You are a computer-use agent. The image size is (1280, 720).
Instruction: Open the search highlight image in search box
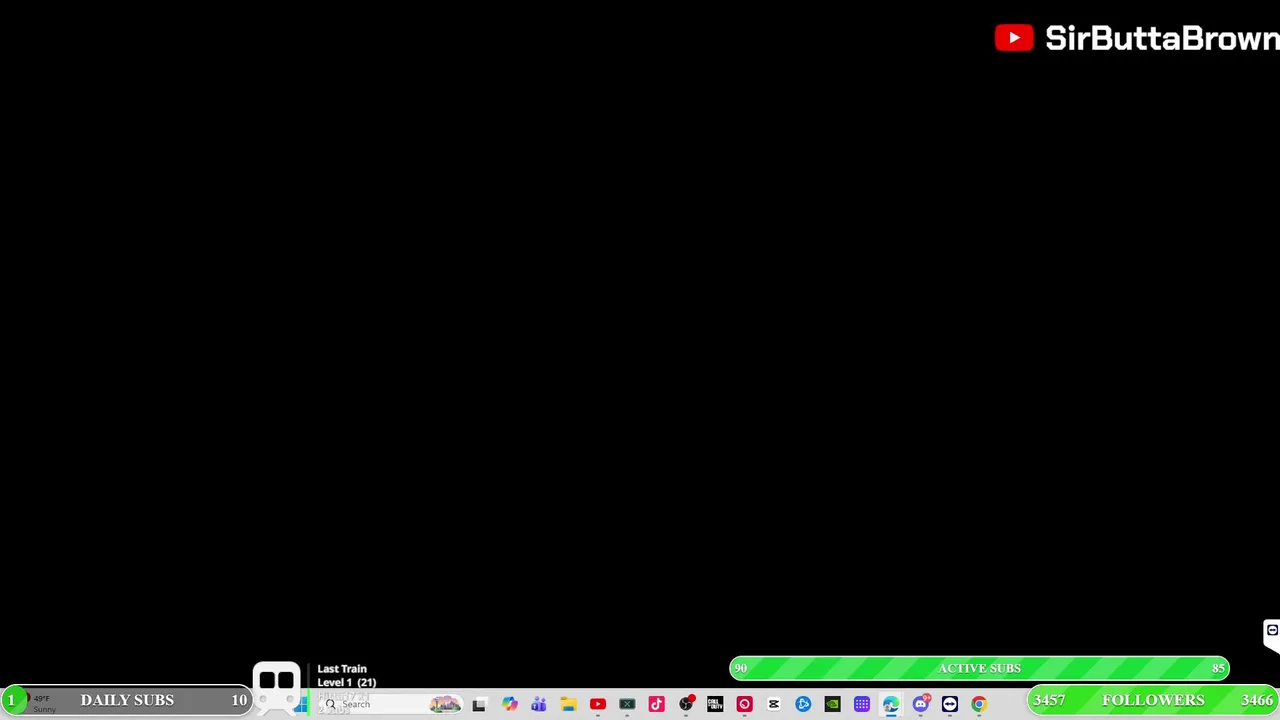click(x=445, y=705)
